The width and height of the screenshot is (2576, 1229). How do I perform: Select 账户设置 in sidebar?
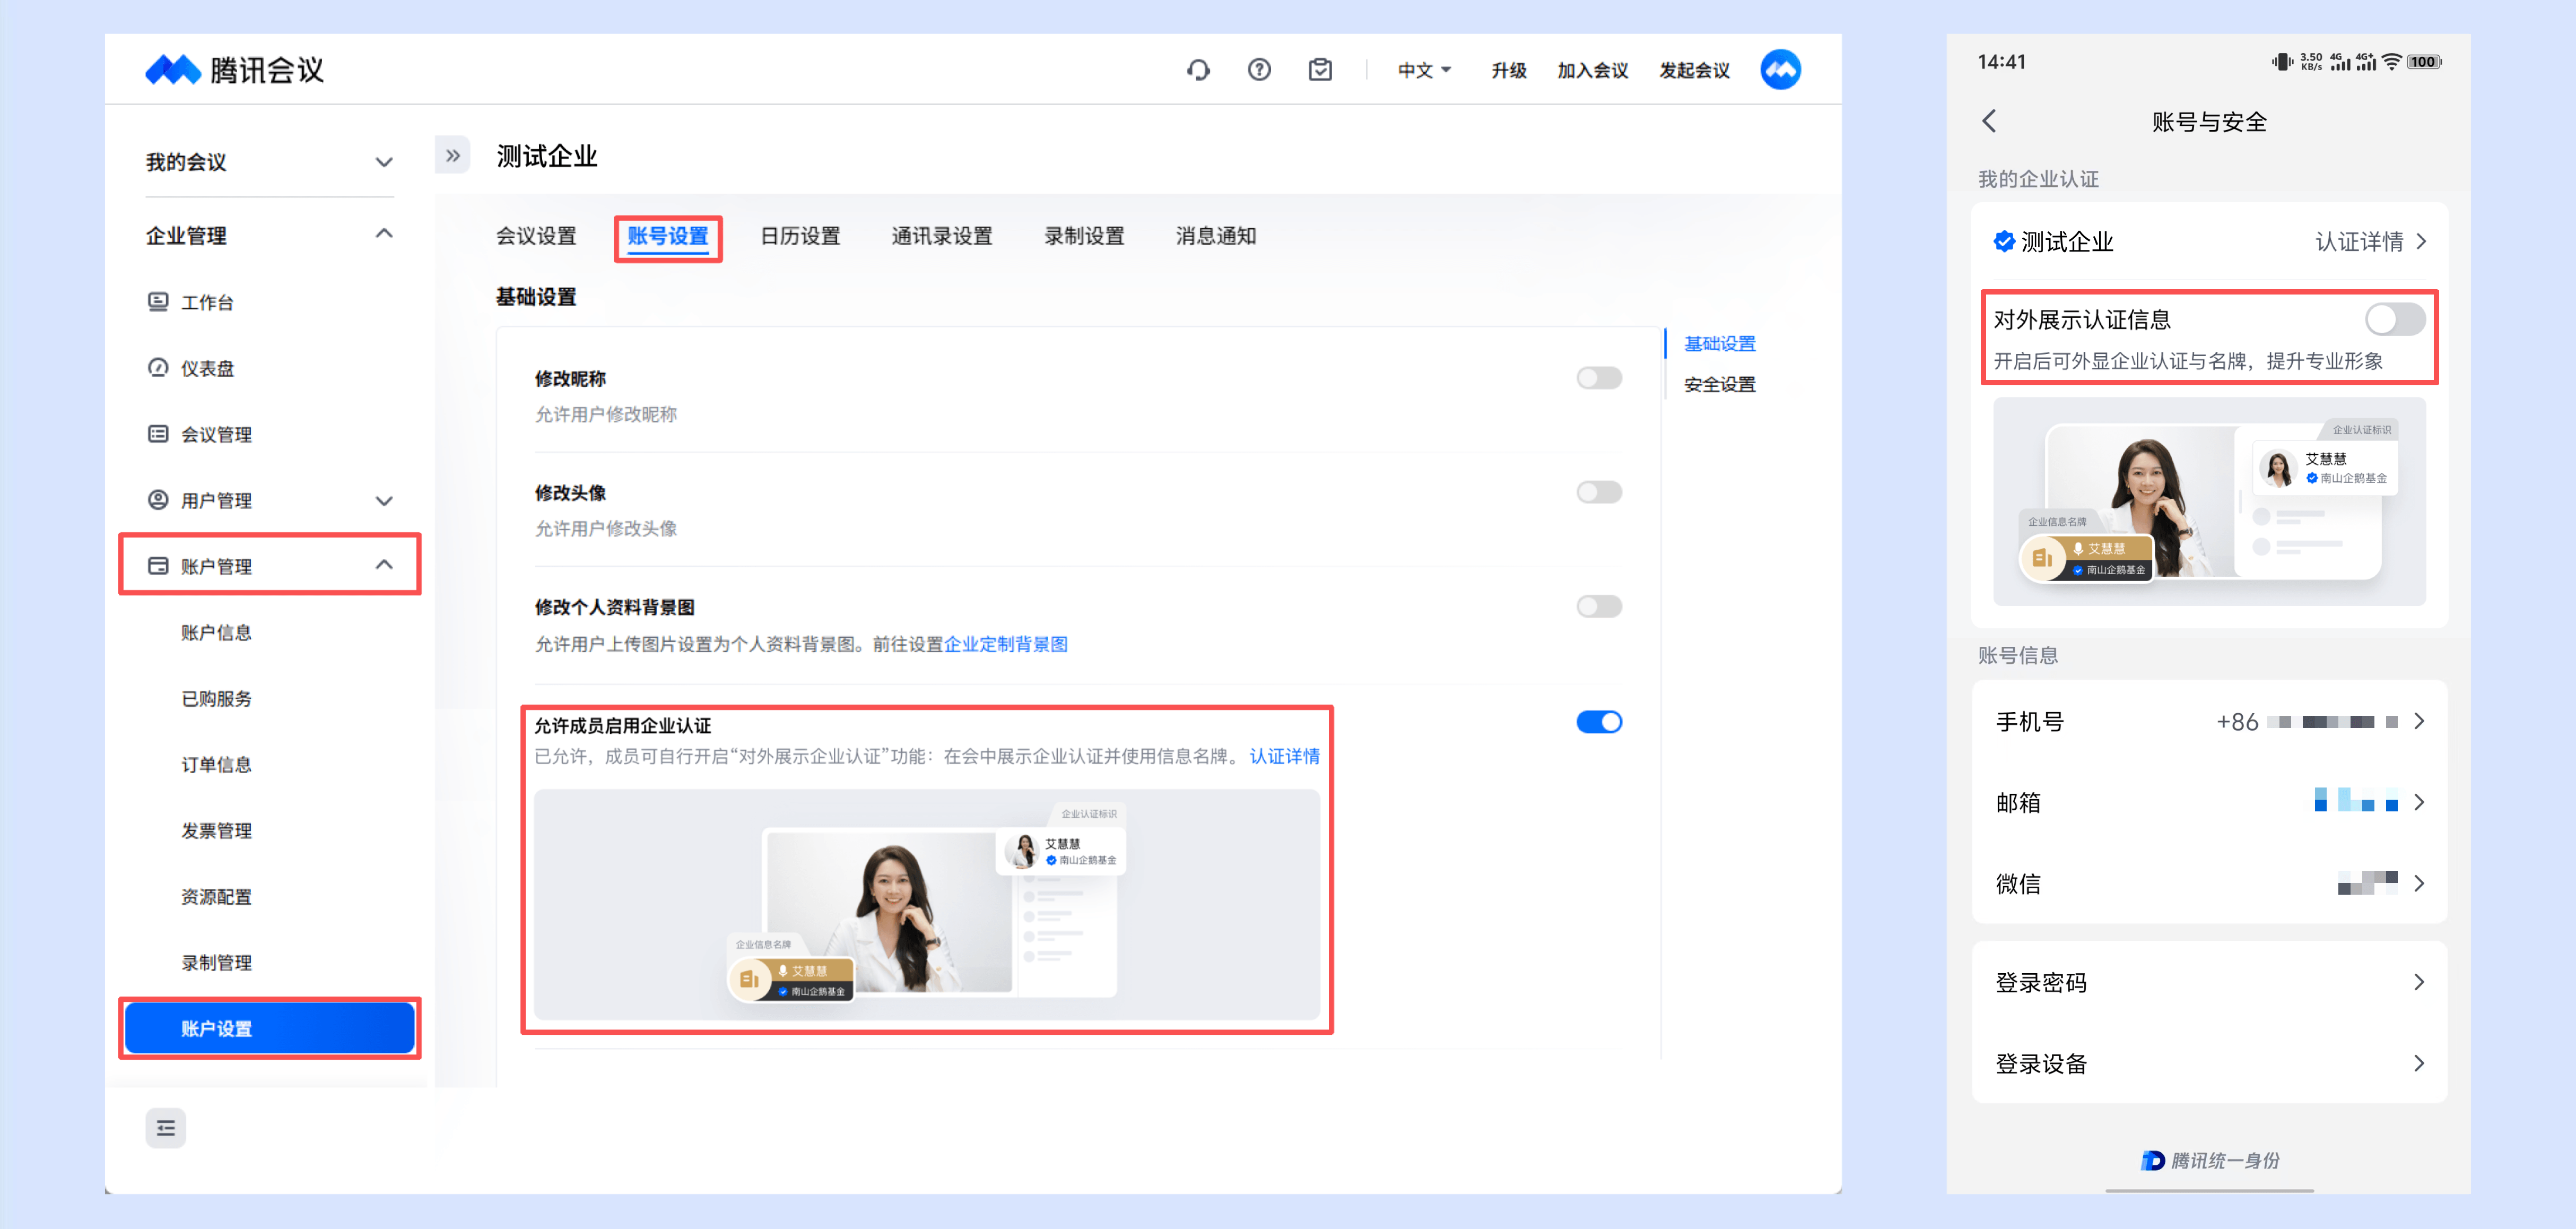[270, 1028]
